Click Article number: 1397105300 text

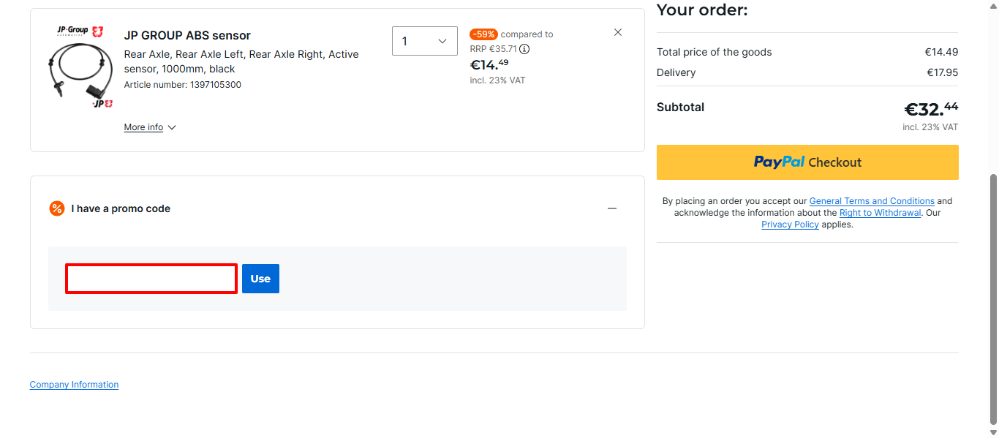click(x=182, y=85)
